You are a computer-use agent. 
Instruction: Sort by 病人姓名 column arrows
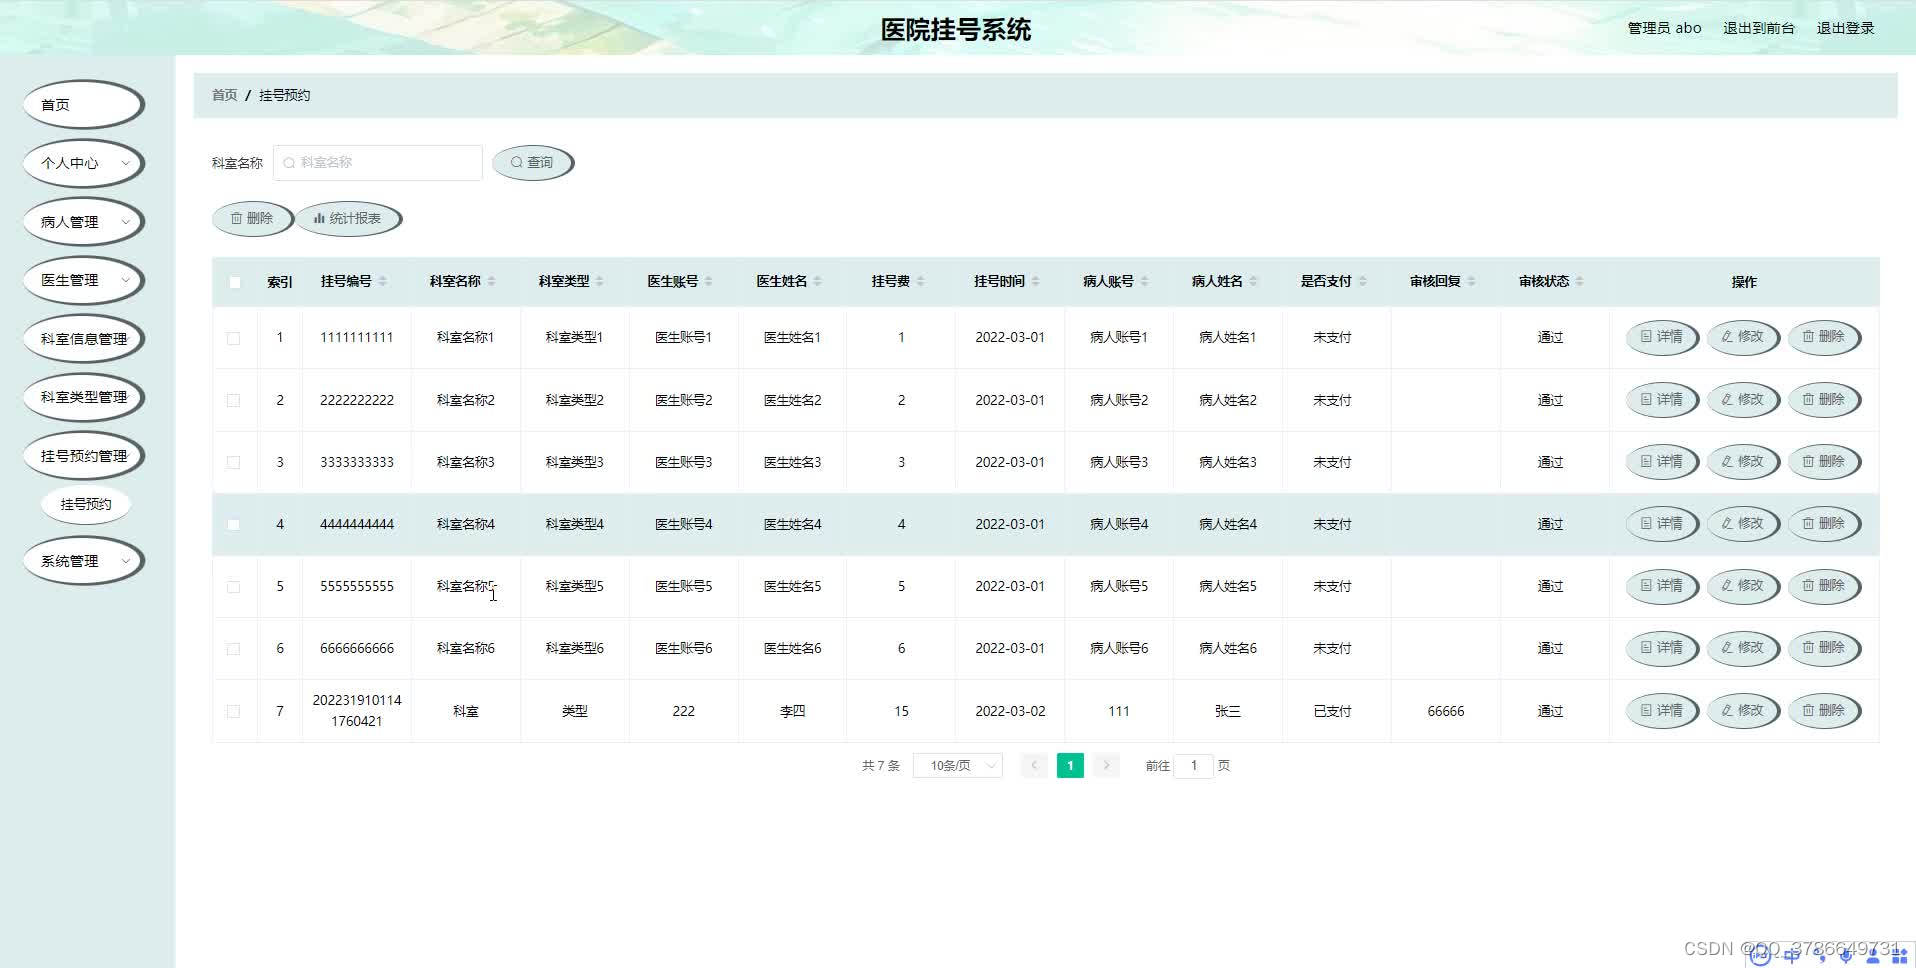pyautogui.click(x=1253, y=282)
